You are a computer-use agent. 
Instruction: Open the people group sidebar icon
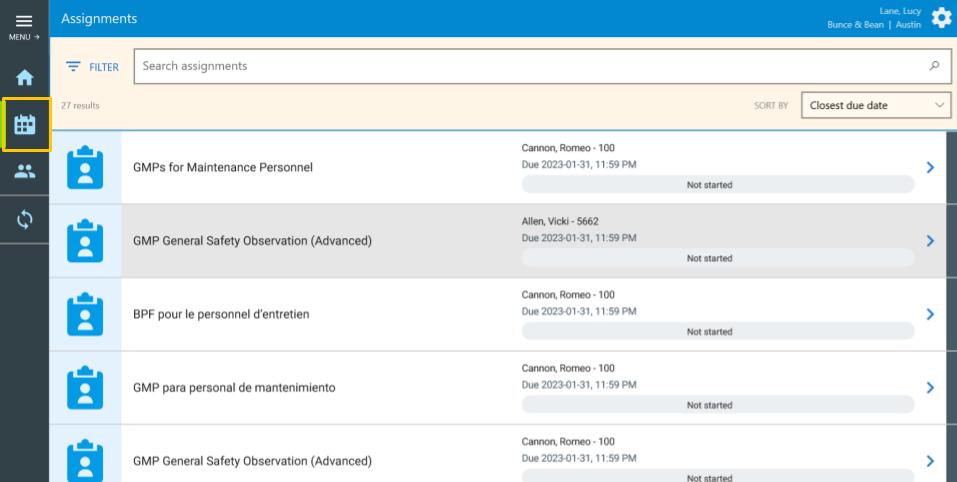coord(24,172)
